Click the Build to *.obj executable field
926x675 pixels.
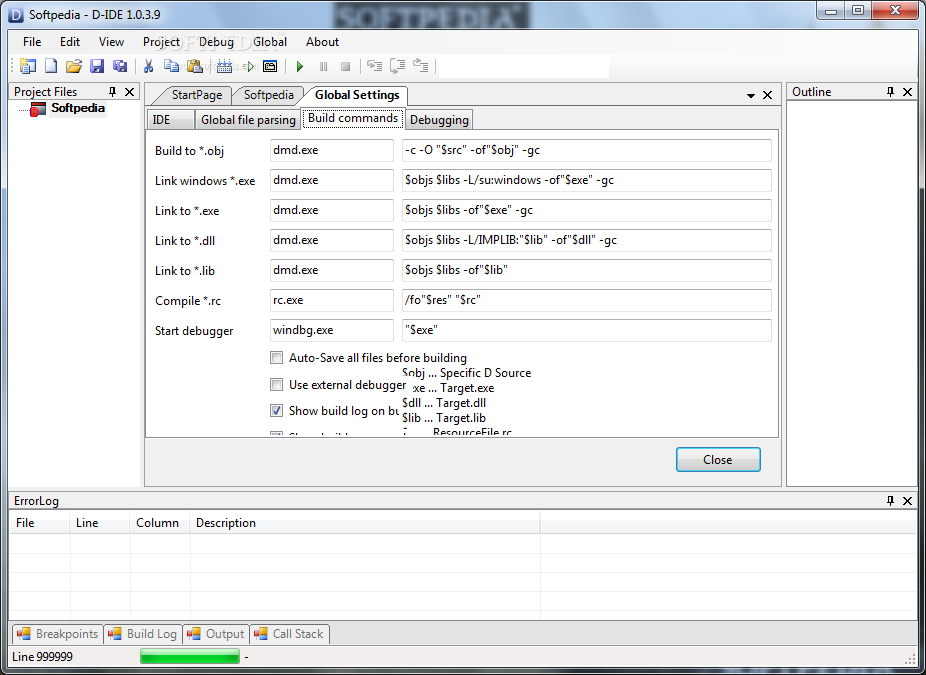click(331, 150)
